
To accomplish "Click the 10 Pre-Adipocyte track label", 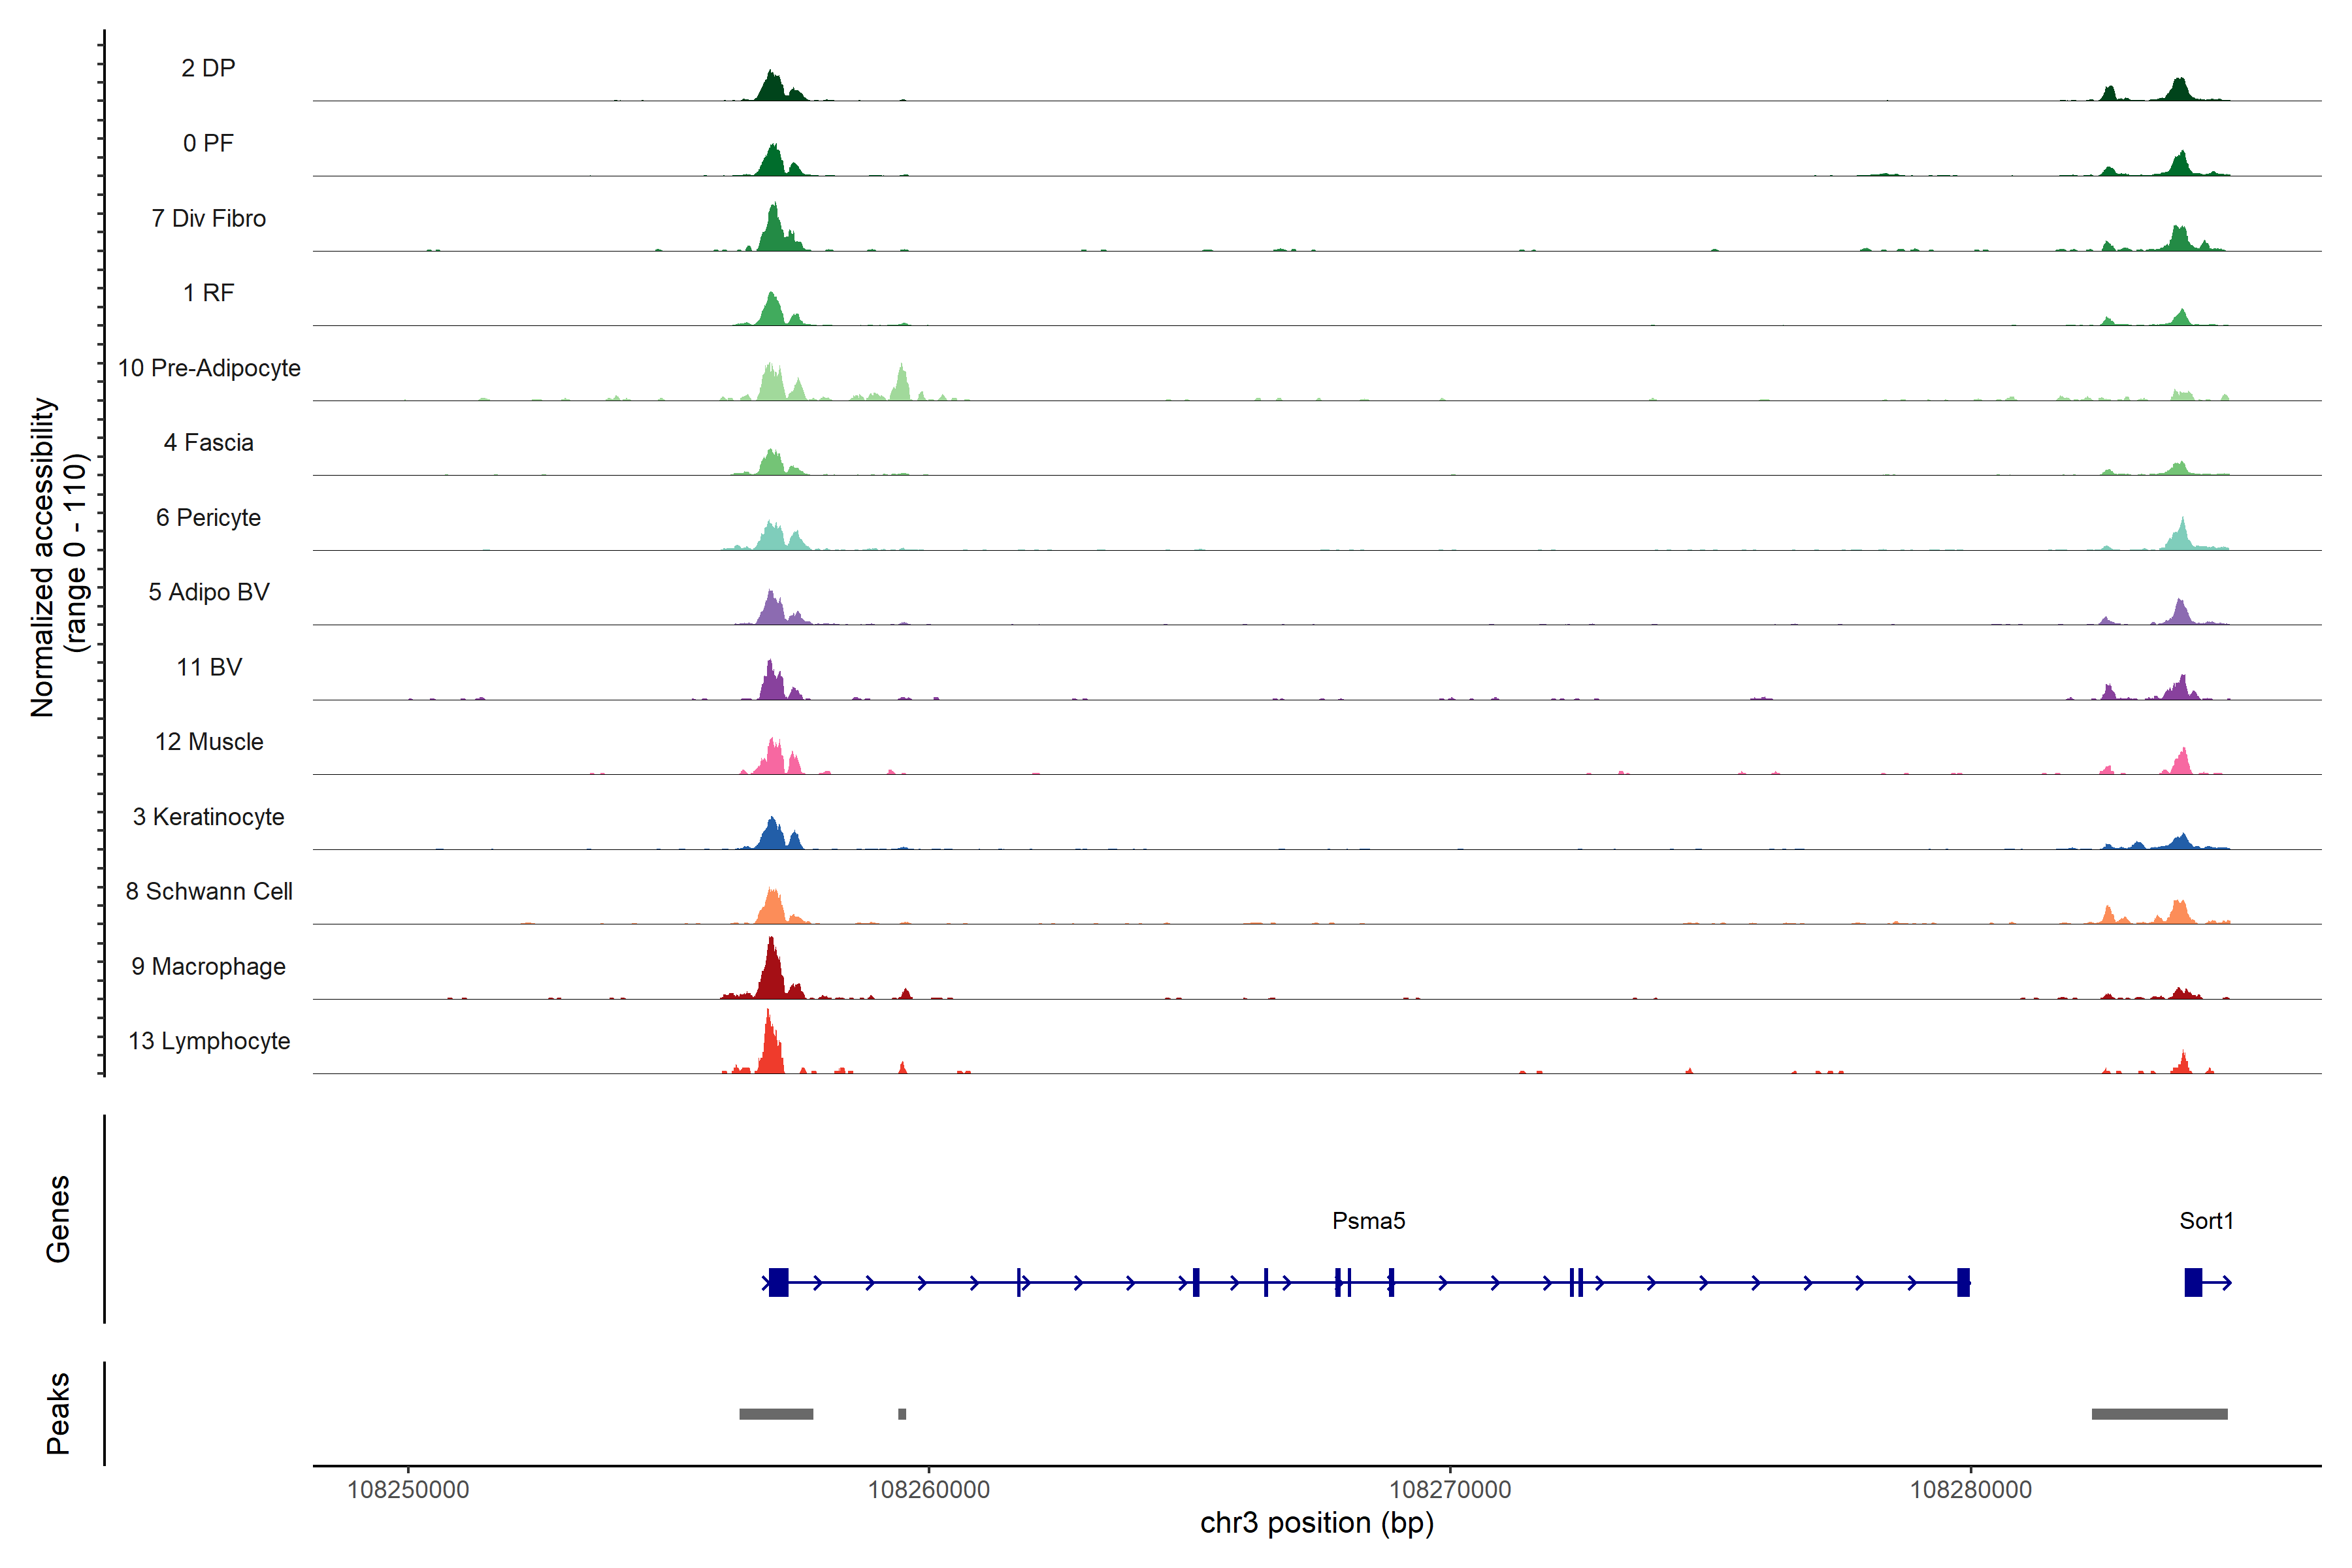I will [x=209, y=368].
